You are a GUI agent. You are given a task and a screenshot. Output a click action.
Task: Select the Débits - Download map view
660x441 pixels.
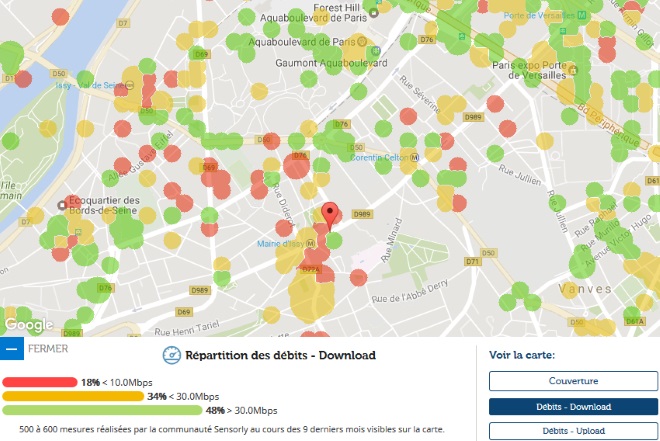(x=573, y=406)
